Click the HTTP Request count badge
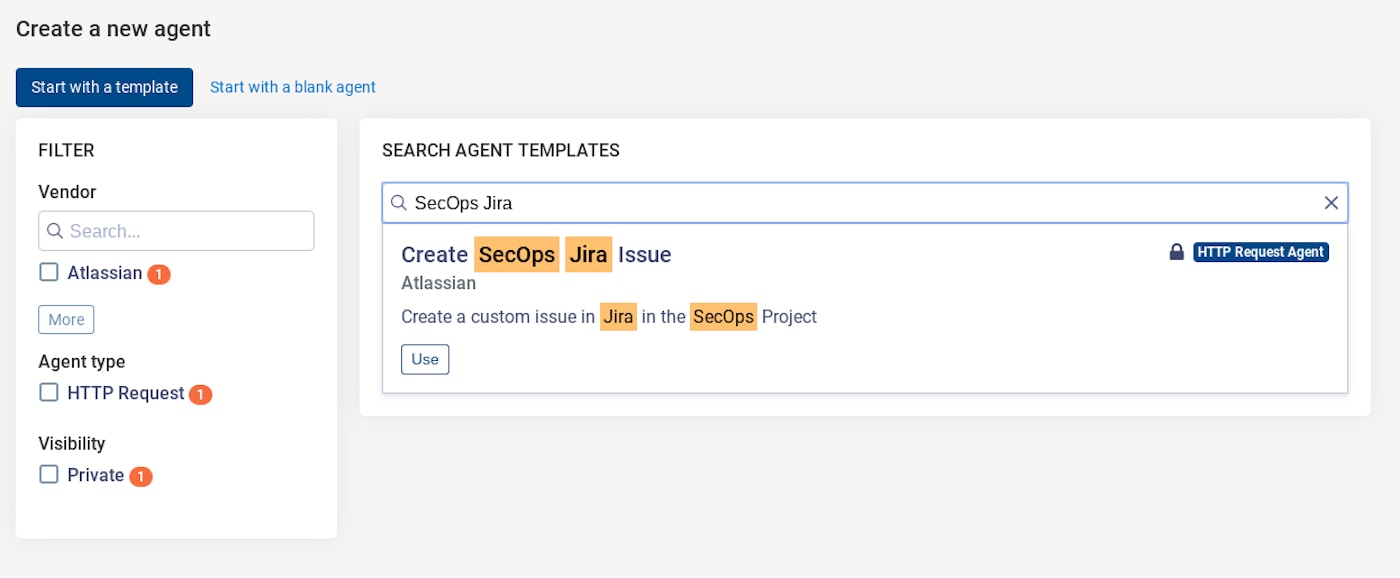The height and width of the screenshot is (578, 1400). [x=200, y=395]
